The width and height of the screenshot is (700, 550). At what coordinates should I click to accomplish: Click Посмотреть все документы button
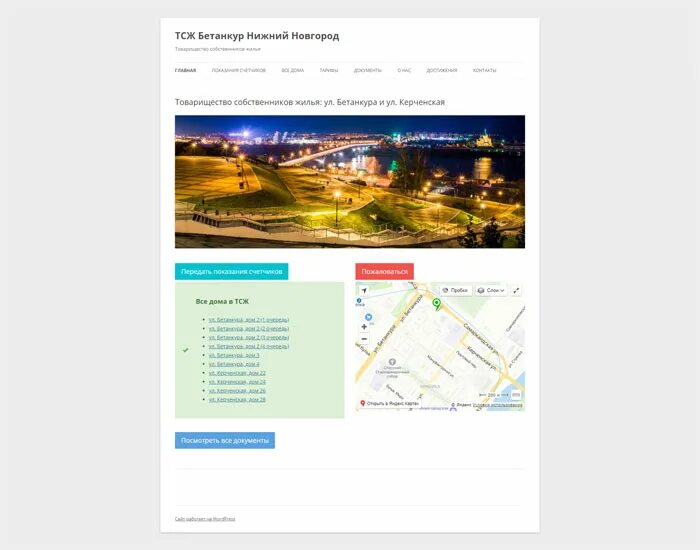tap(225, 440)
